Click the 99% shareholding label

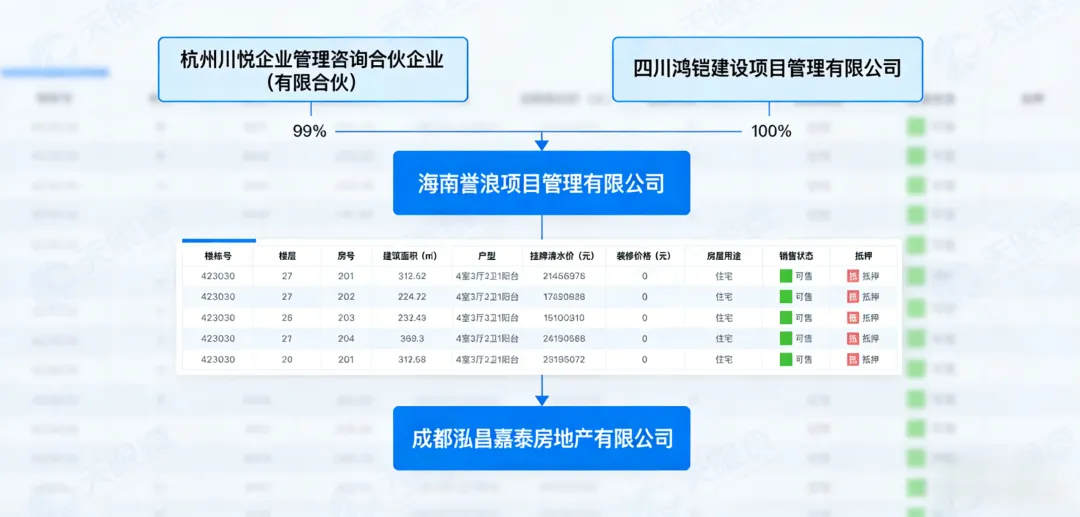(x=309, y=131)
